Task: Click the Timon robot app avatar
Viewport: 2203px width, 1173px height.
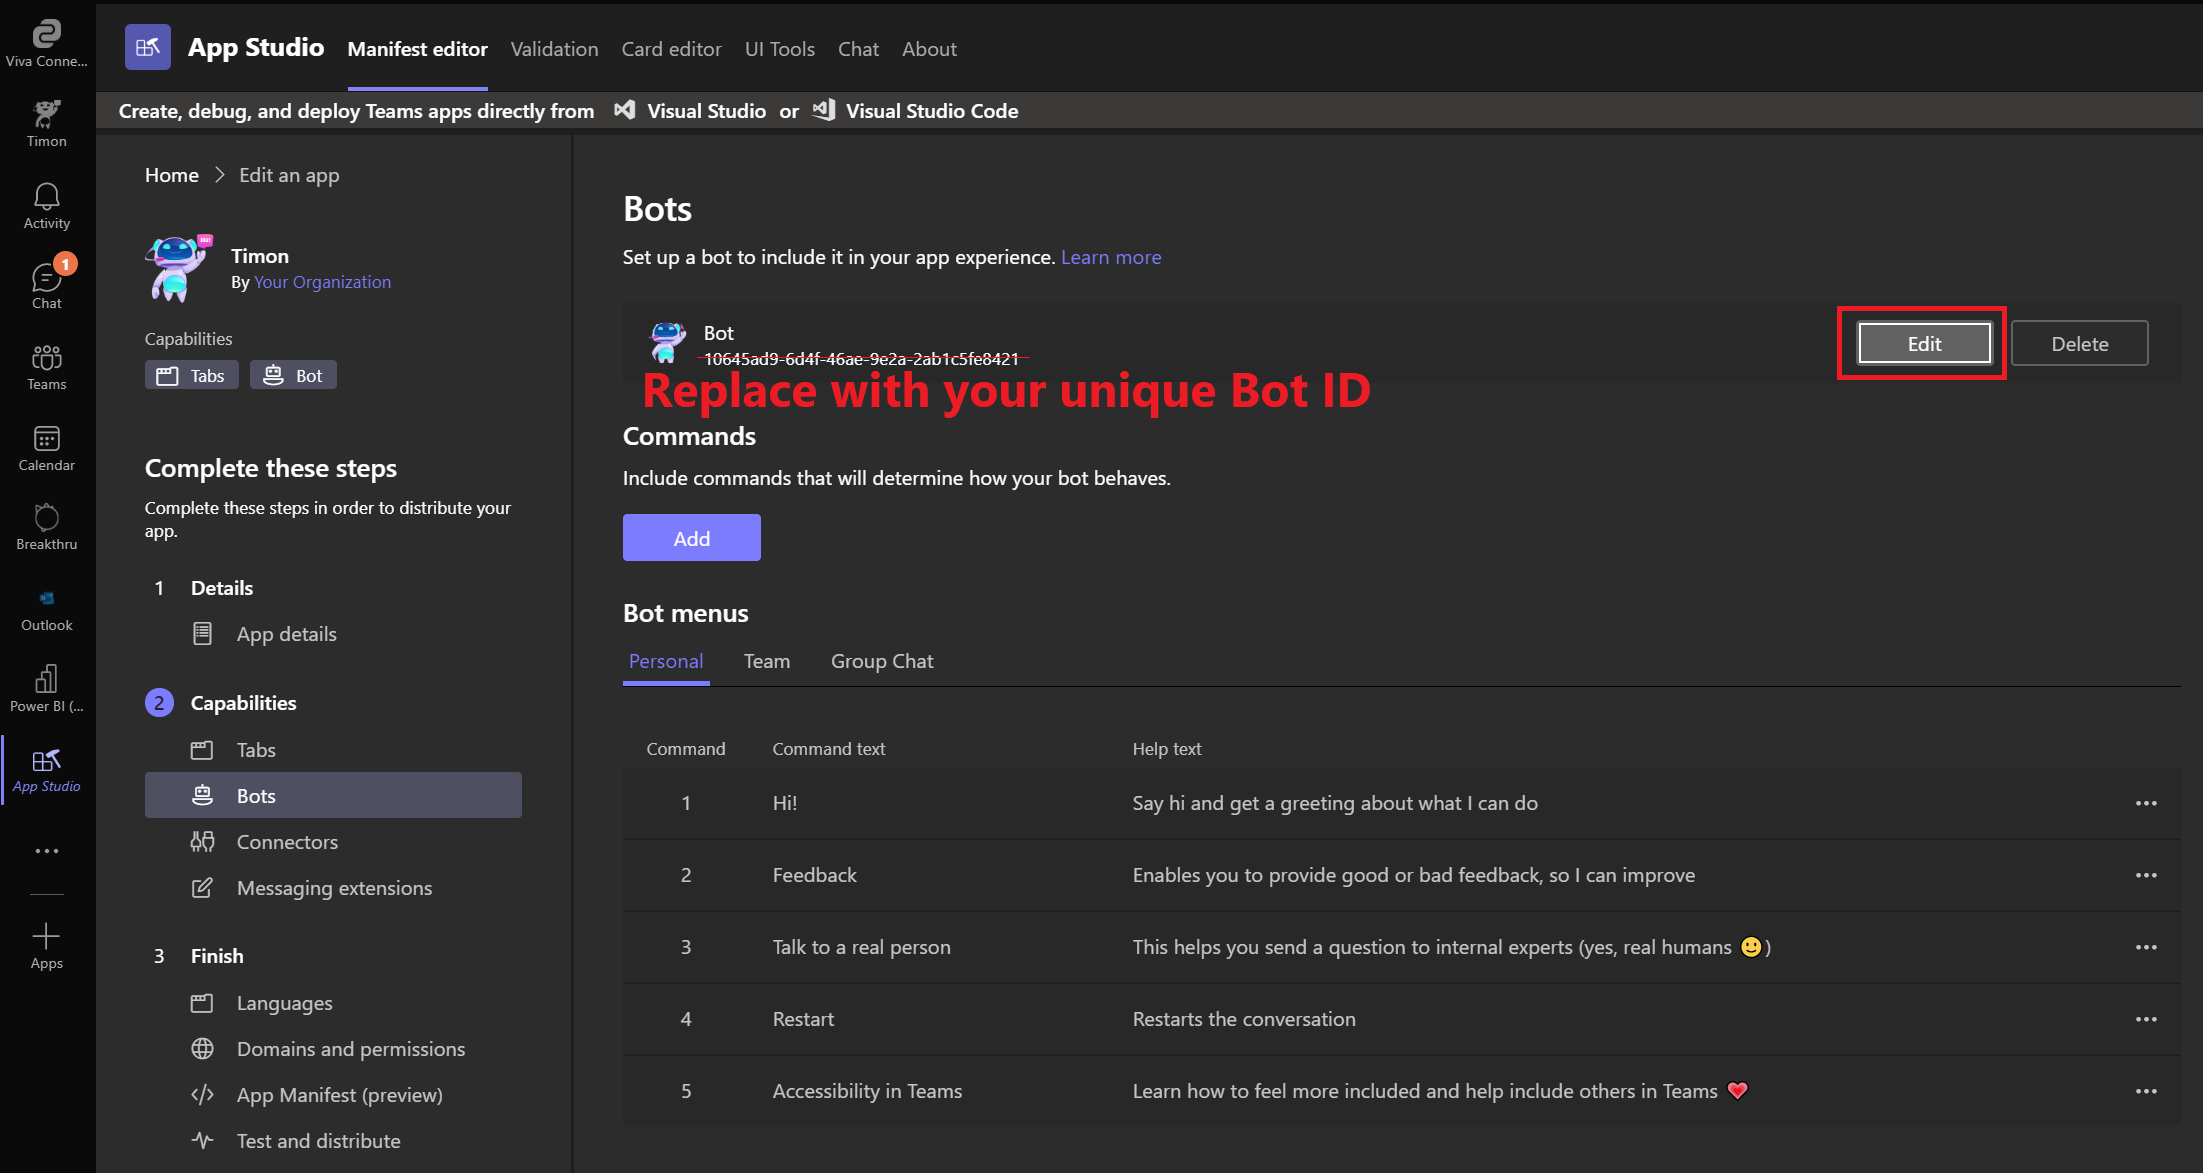Action: click(x=180, y=268)
